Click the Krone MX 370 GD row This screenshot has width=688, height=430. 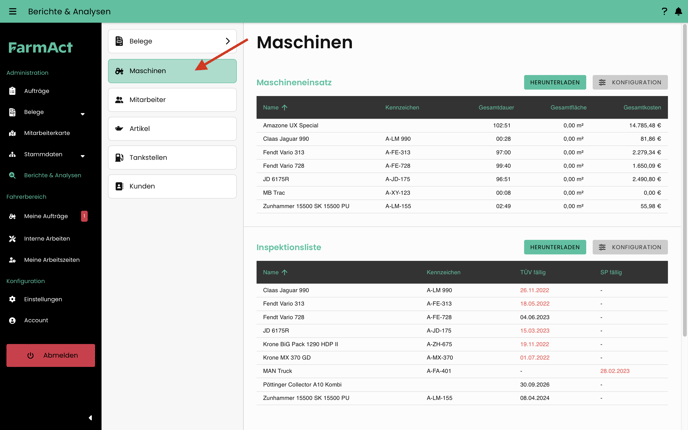click(462, 358)
